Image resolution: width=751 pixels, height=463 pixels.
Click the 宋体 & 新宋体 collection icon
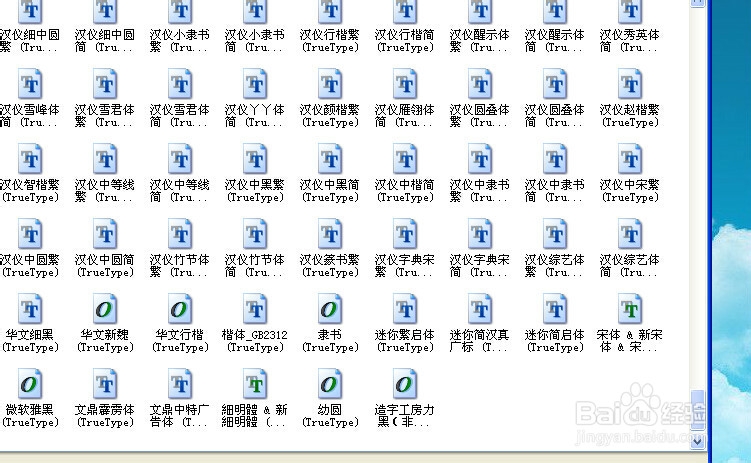[x=630, y=309]
